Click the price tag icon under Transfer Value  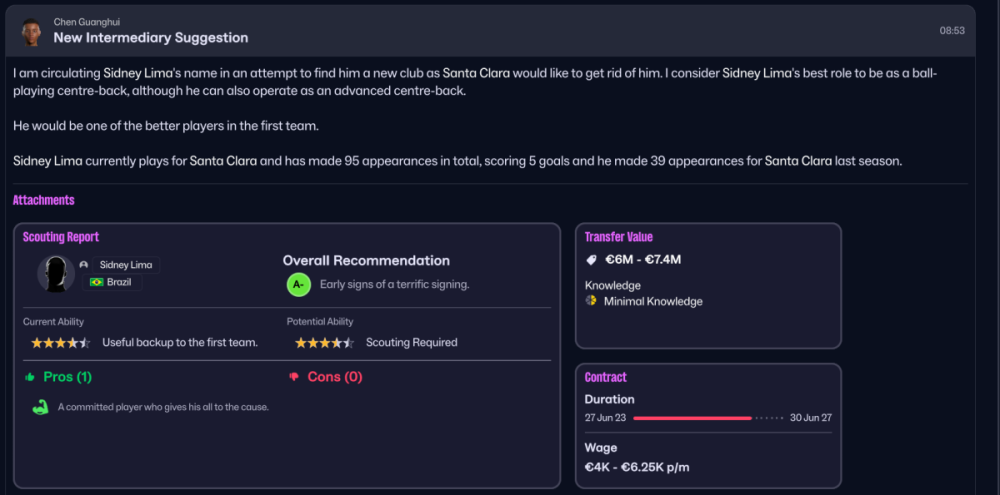pyautogui.click(x=591, y=260)
